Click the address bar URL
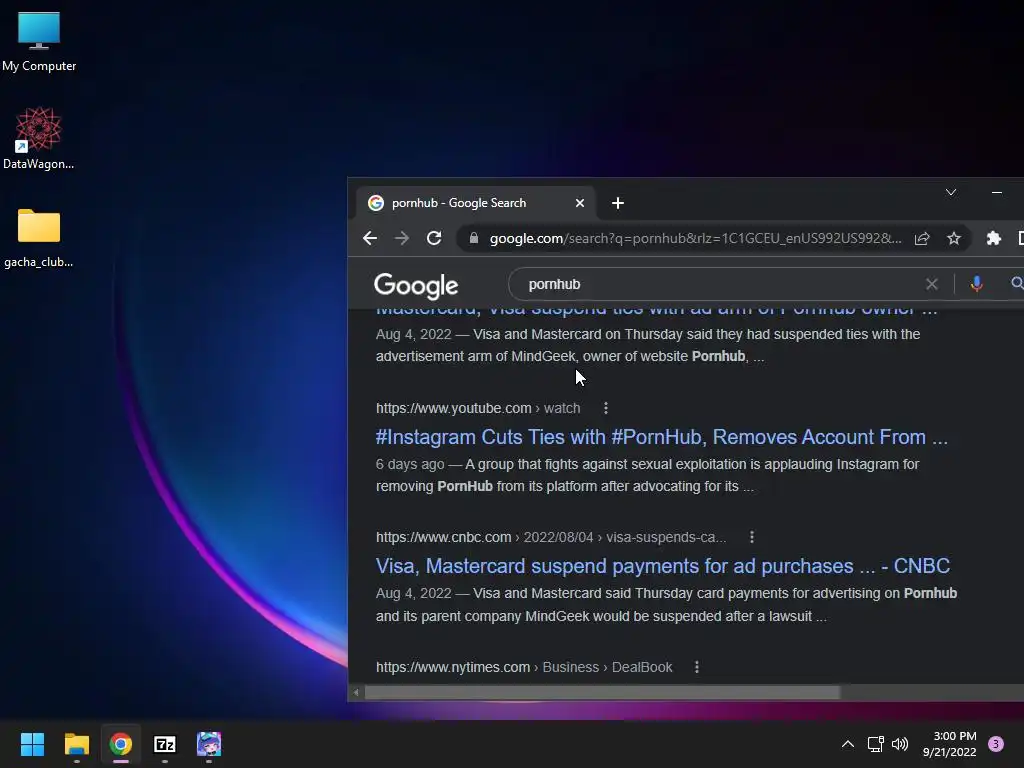 pyautogui.click(x=696, y=238)
